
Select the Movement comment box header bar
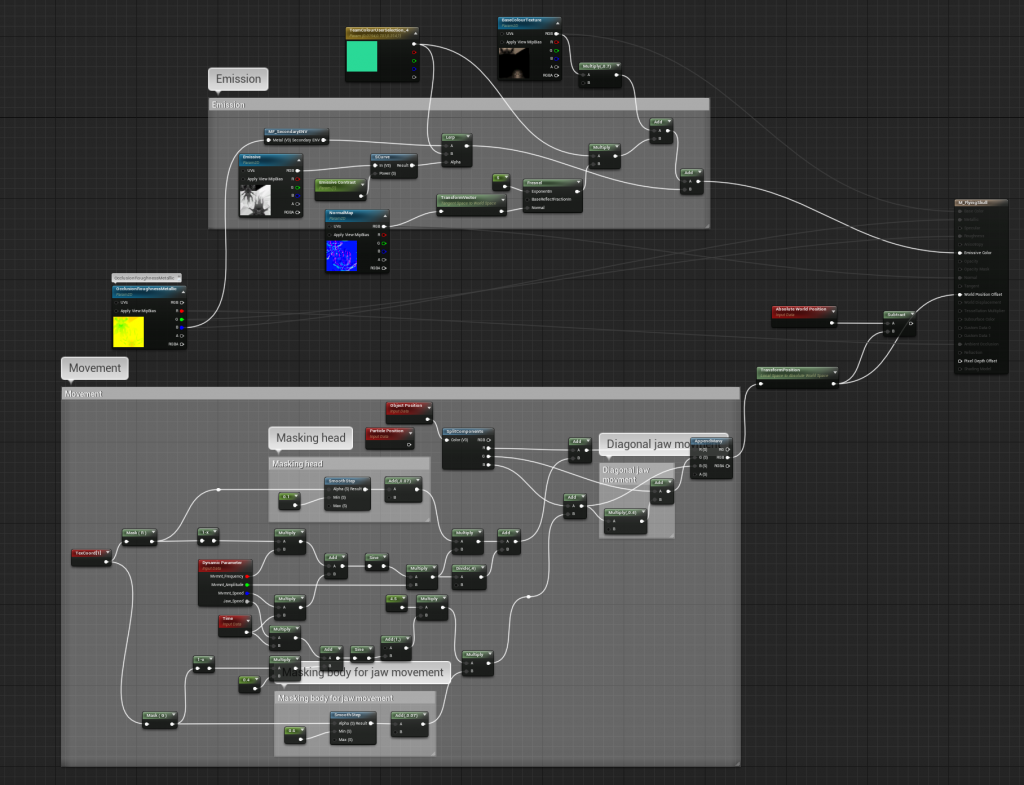400,394
